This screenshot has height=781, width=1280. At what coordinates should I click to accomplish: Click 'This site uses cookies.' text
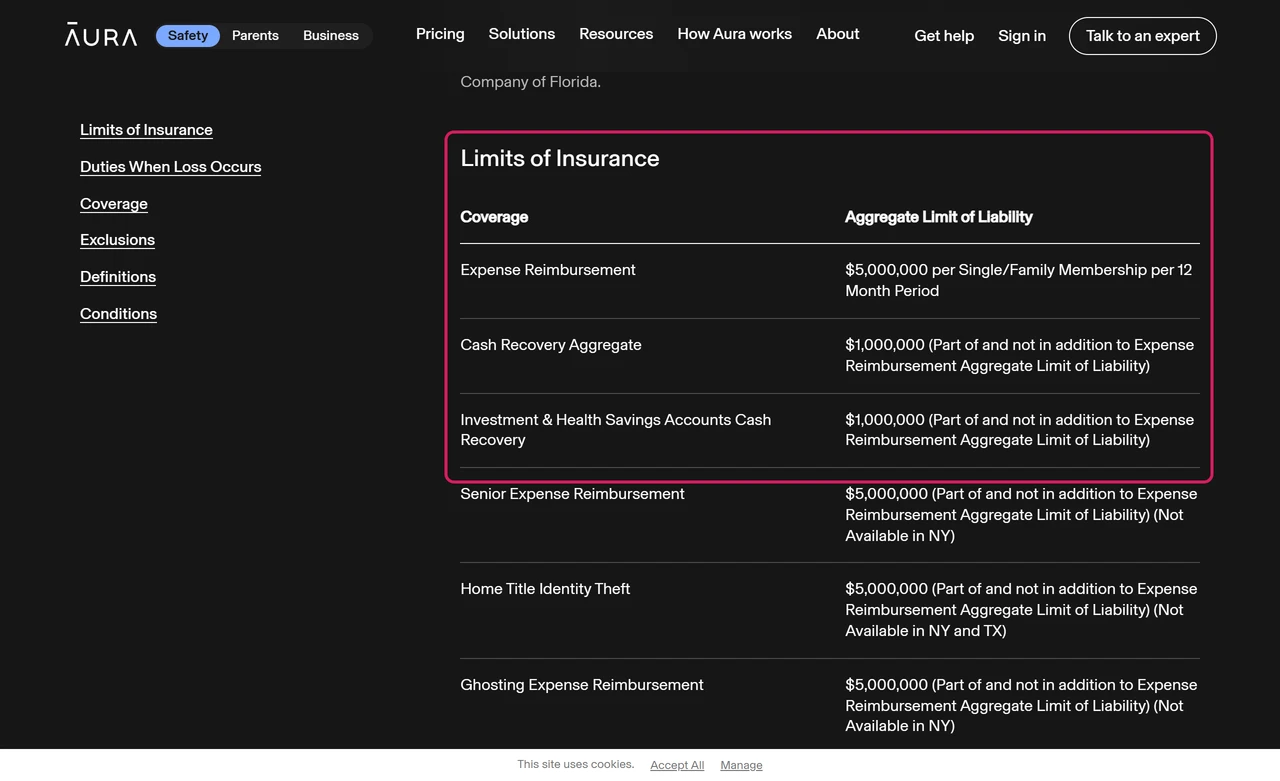(576, 764)
